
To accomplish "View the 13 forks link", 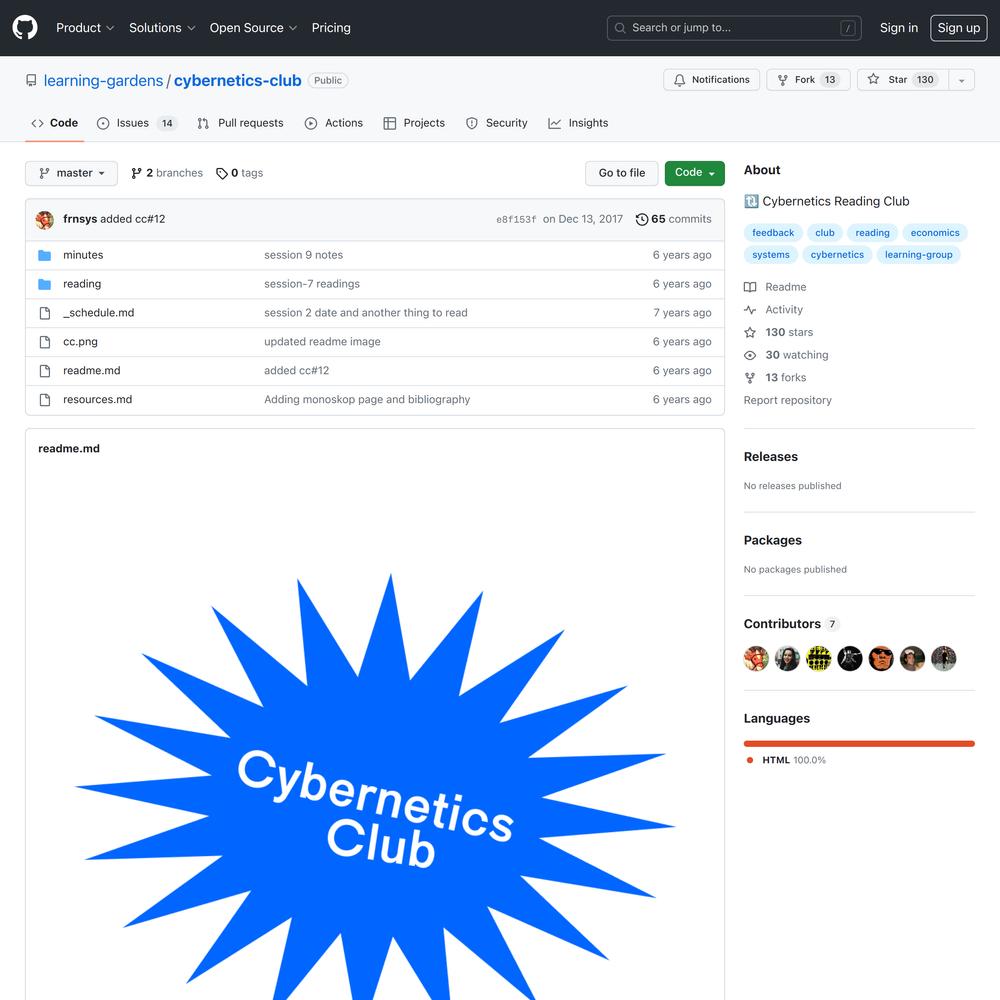I will point(775,378).
